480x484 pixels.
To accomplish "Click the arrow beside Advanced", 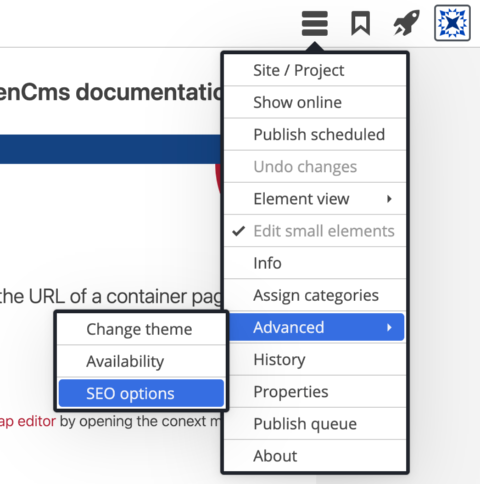I will point(389,327).
